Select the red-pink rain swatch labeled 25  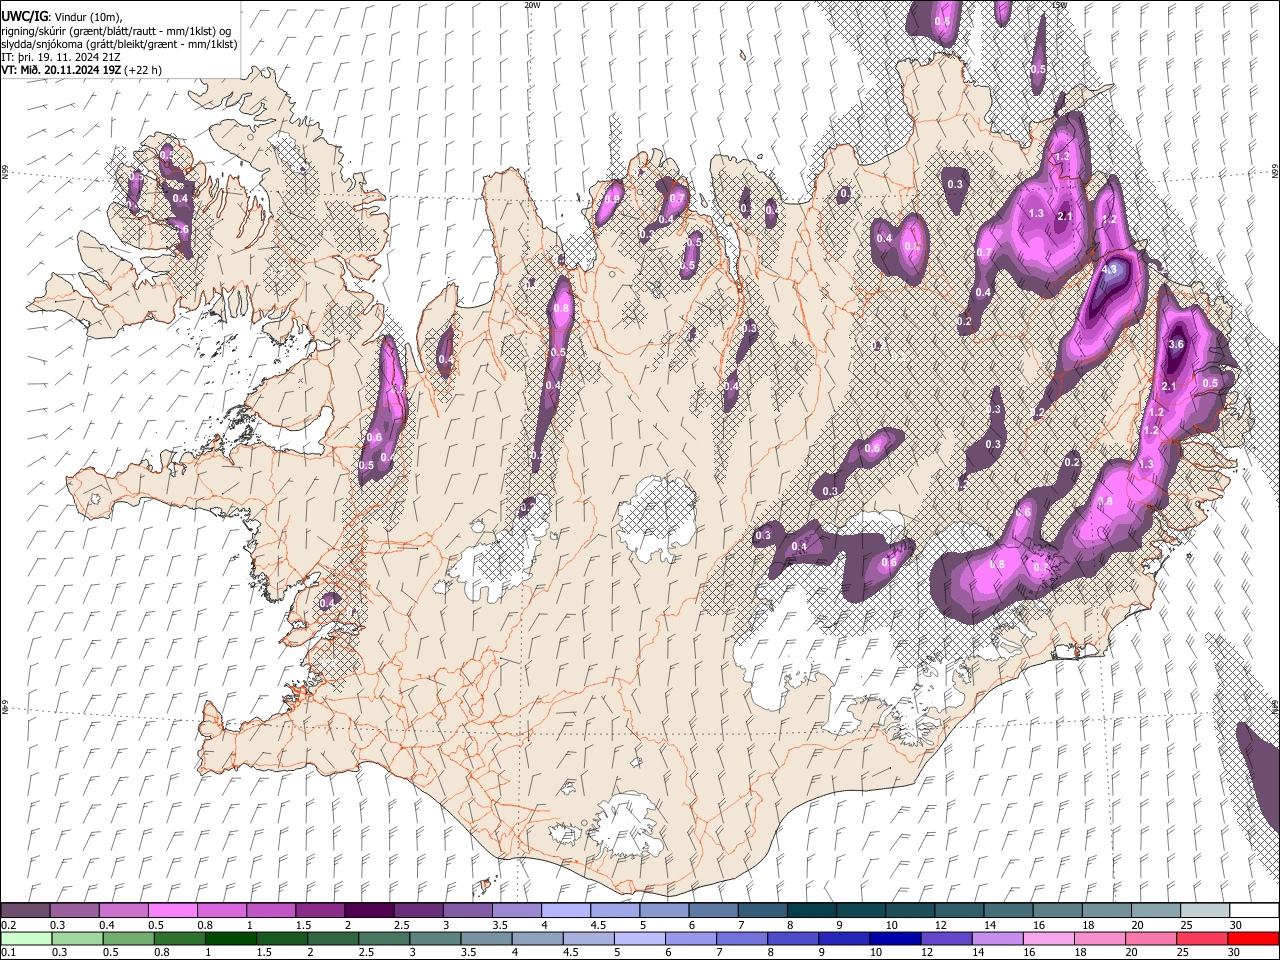point(1202,939)
